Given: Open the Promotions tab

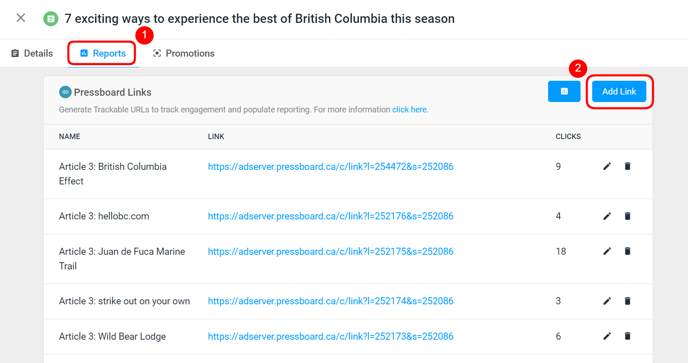Looking at the screenshot, I should (183, 54).
